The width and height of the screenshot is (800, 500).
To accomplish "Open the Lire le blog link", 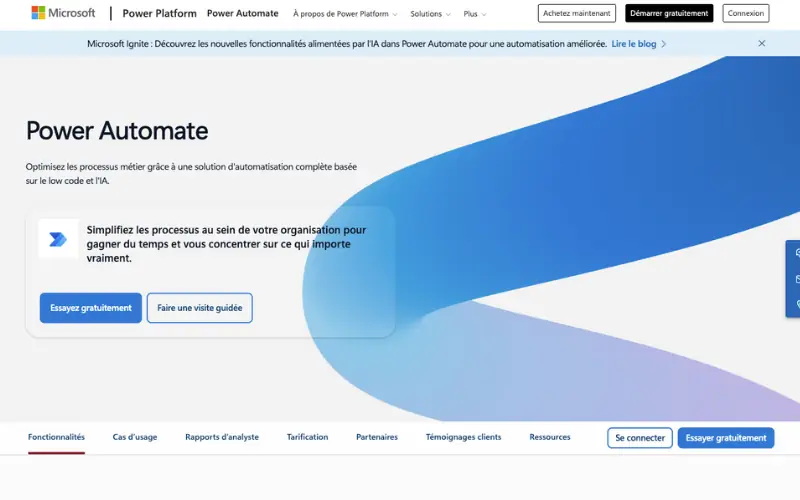I will click(x=634, y=44).
